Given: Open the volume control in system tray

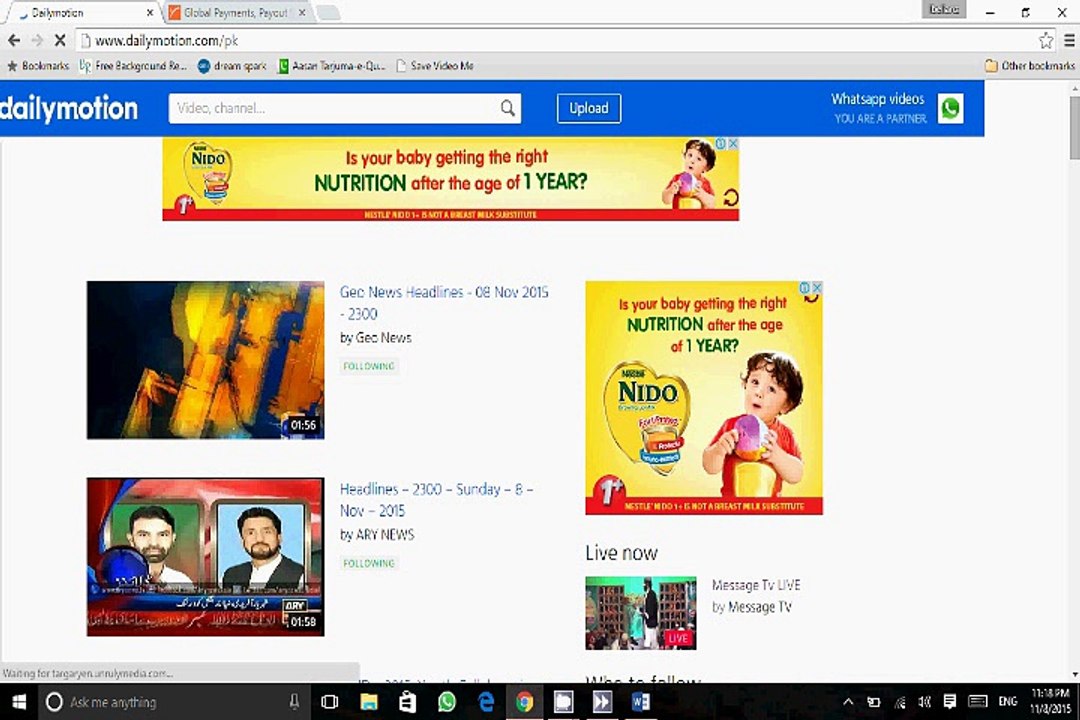Looking at the screenshot, I should [924, 702].
